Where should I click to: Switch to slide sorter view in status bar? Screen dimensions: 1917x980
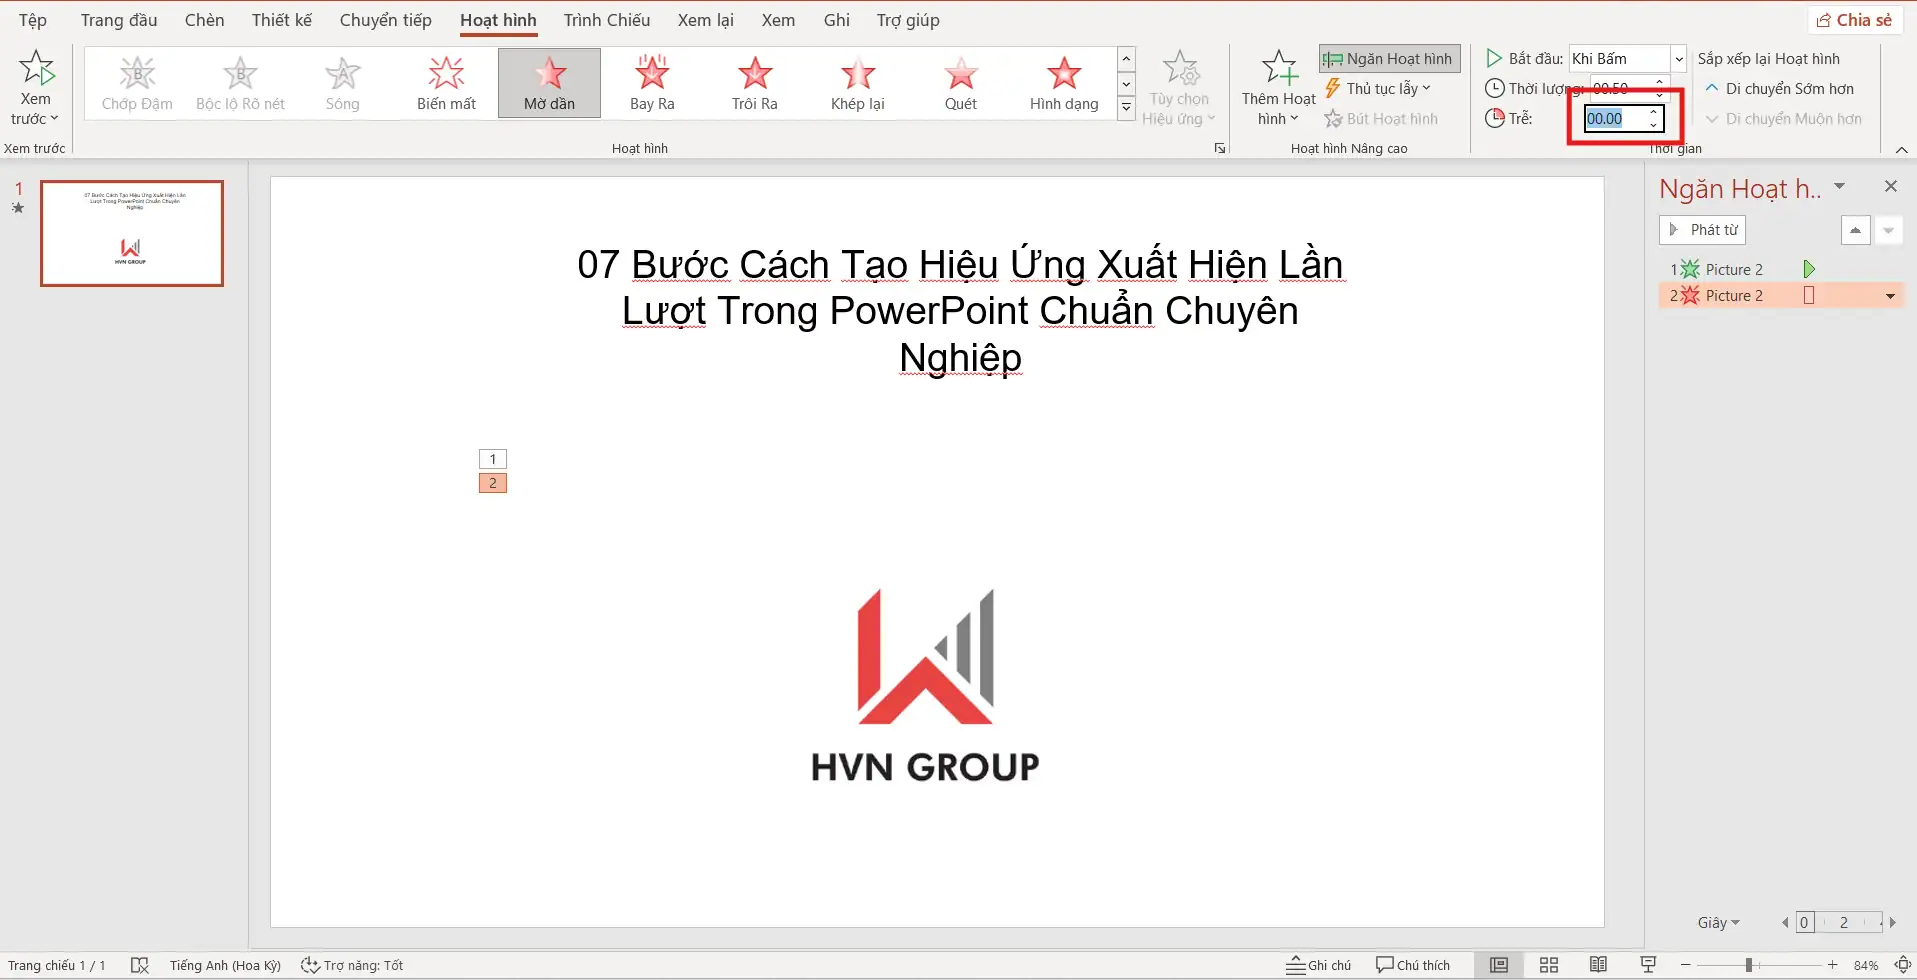pos(1548,965)
